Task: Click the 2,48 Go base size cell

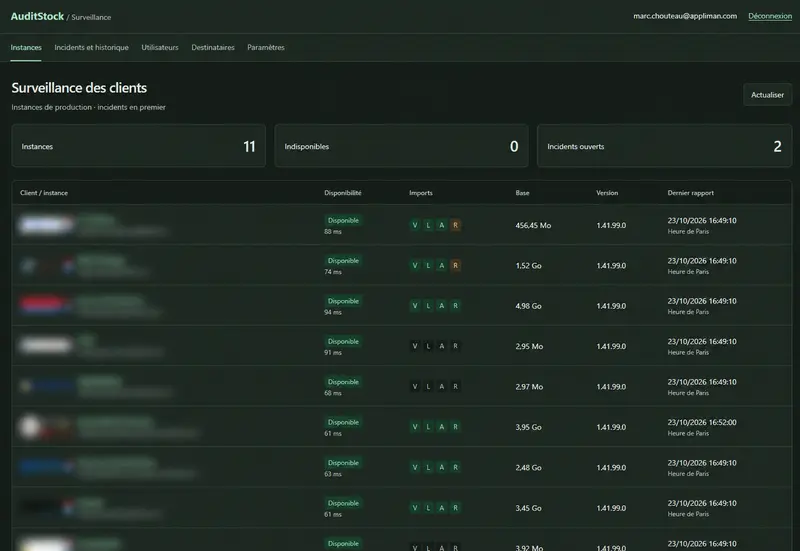Action: pyautogui.click(x=529, y=467)
